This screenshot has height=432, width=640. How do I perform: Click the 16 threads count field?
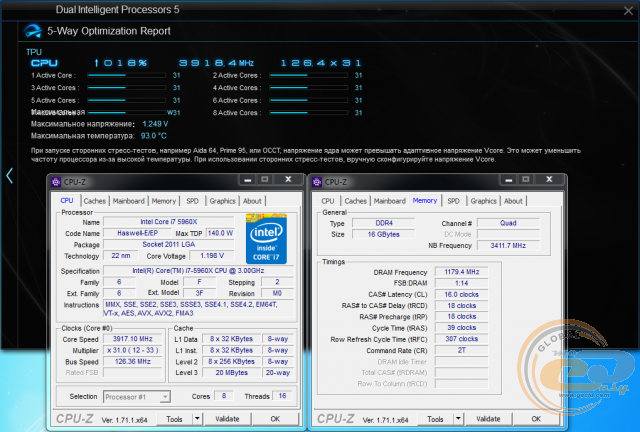point(282,396)
